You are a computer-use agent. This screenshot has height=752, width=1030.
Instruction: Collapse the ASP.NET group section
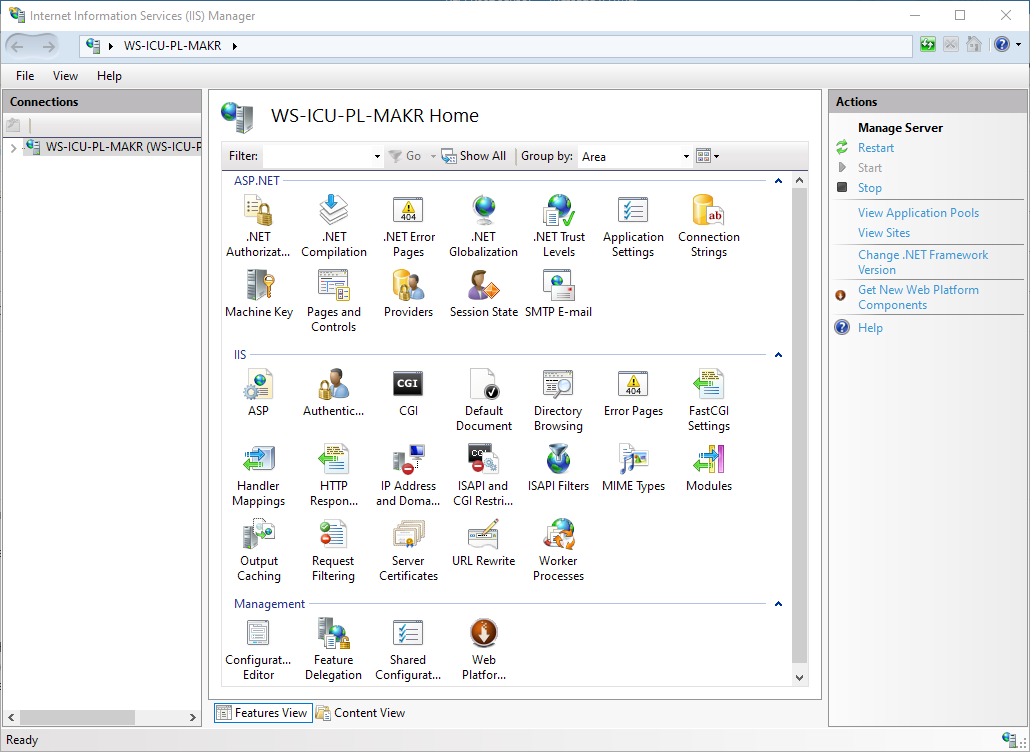point(778,181)
